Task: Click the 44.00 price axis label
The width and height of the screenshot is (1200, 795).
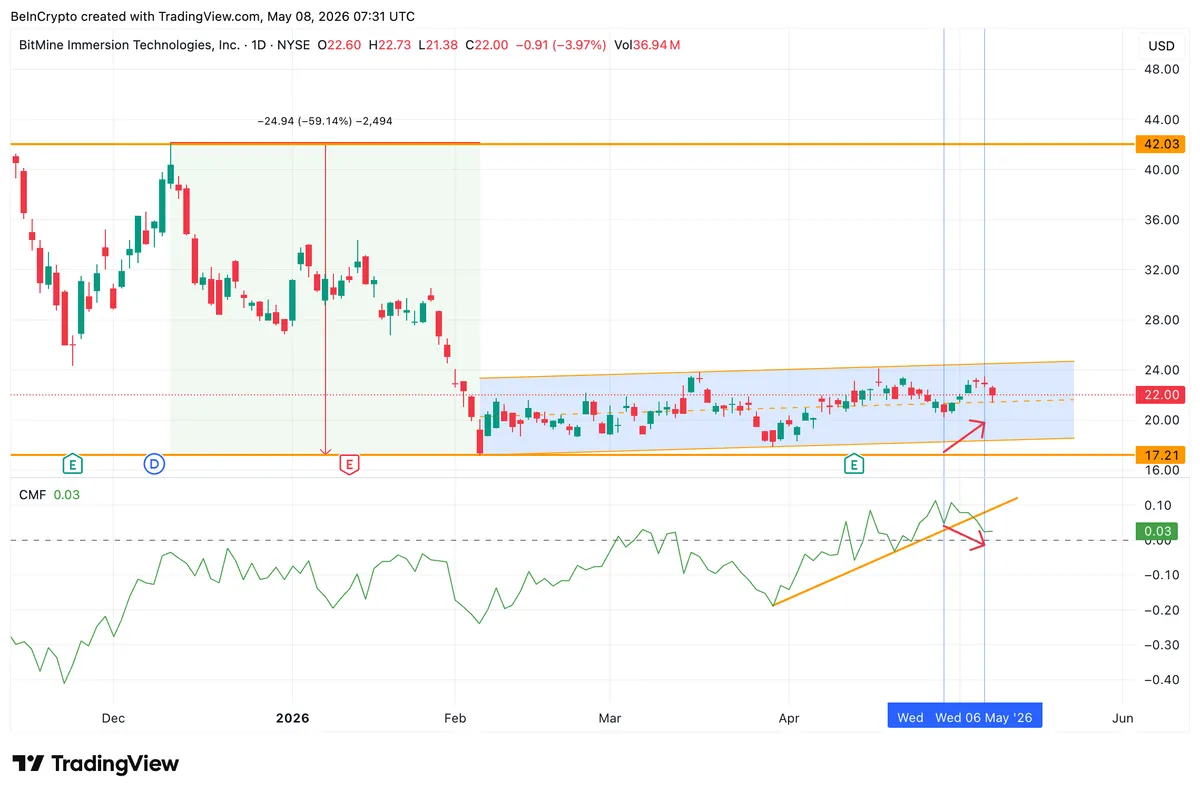Action: point(1163,119)
